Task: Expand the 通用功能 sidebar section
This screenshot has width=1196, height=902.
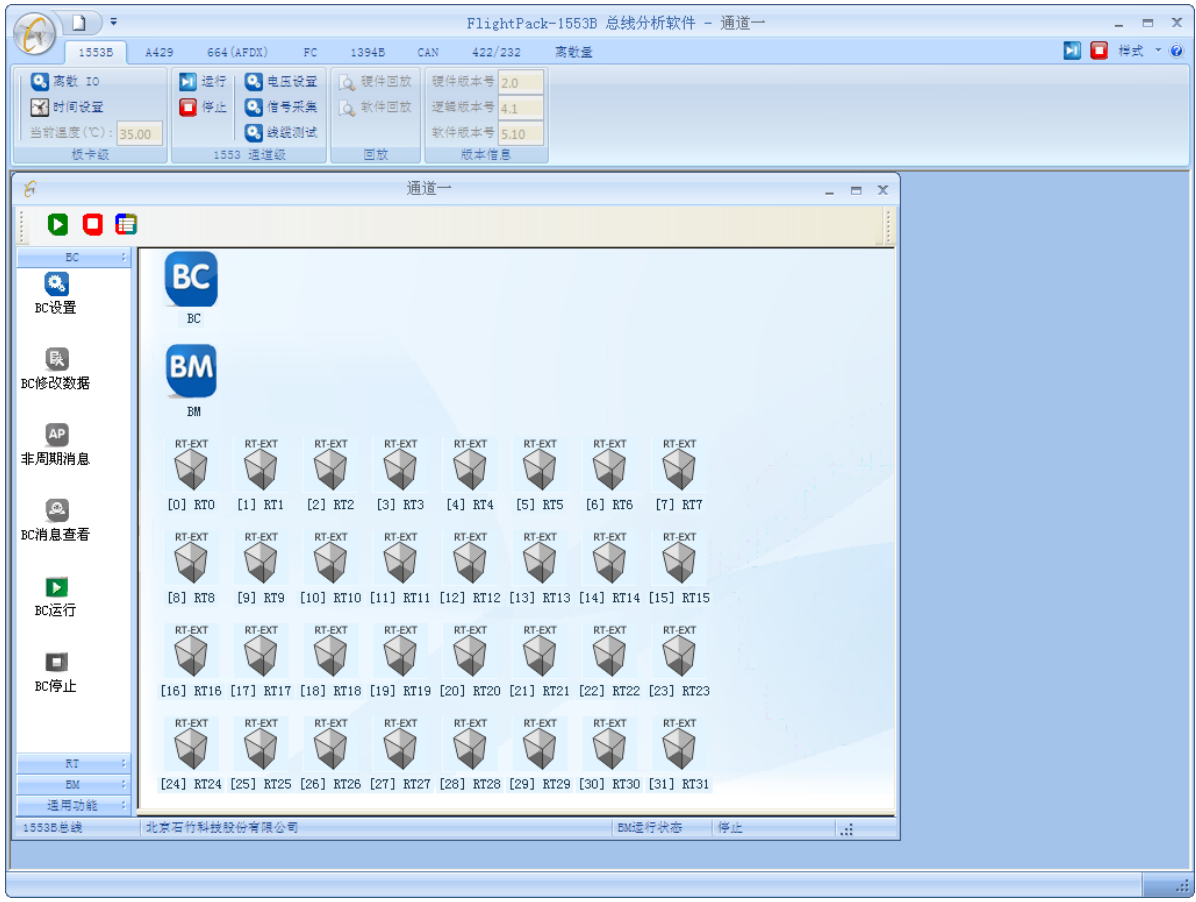Action: click(73, 805)
